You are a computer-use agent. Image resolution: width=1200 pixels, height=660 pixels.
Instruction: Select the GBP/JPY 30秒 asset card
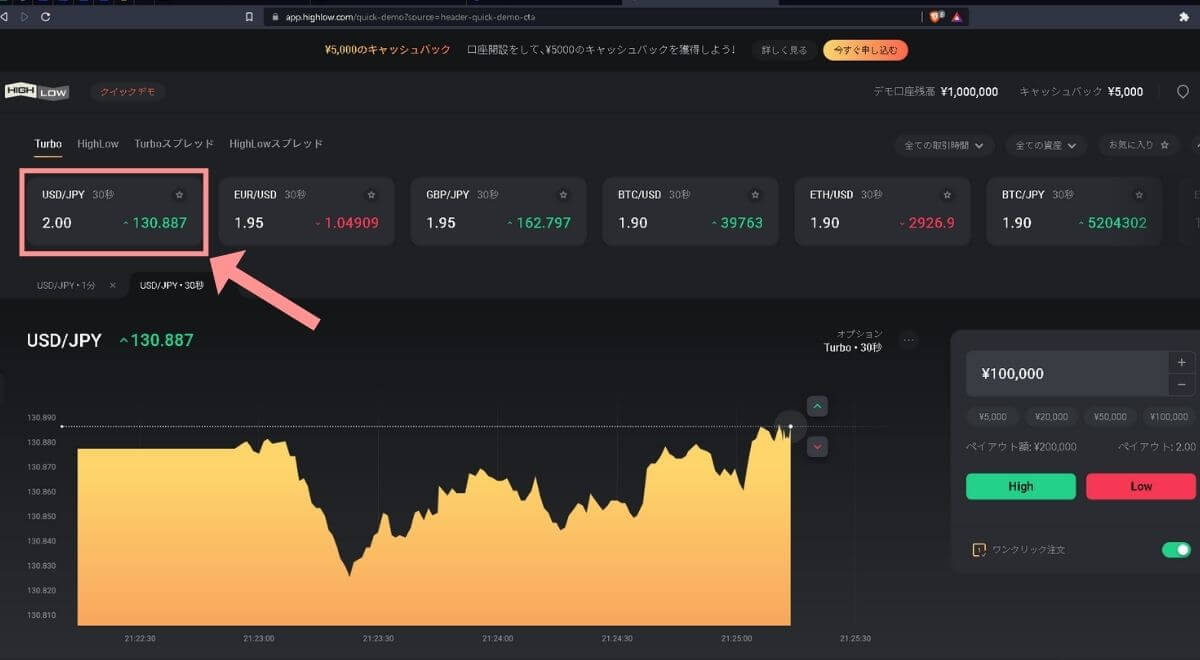point(498,211)
